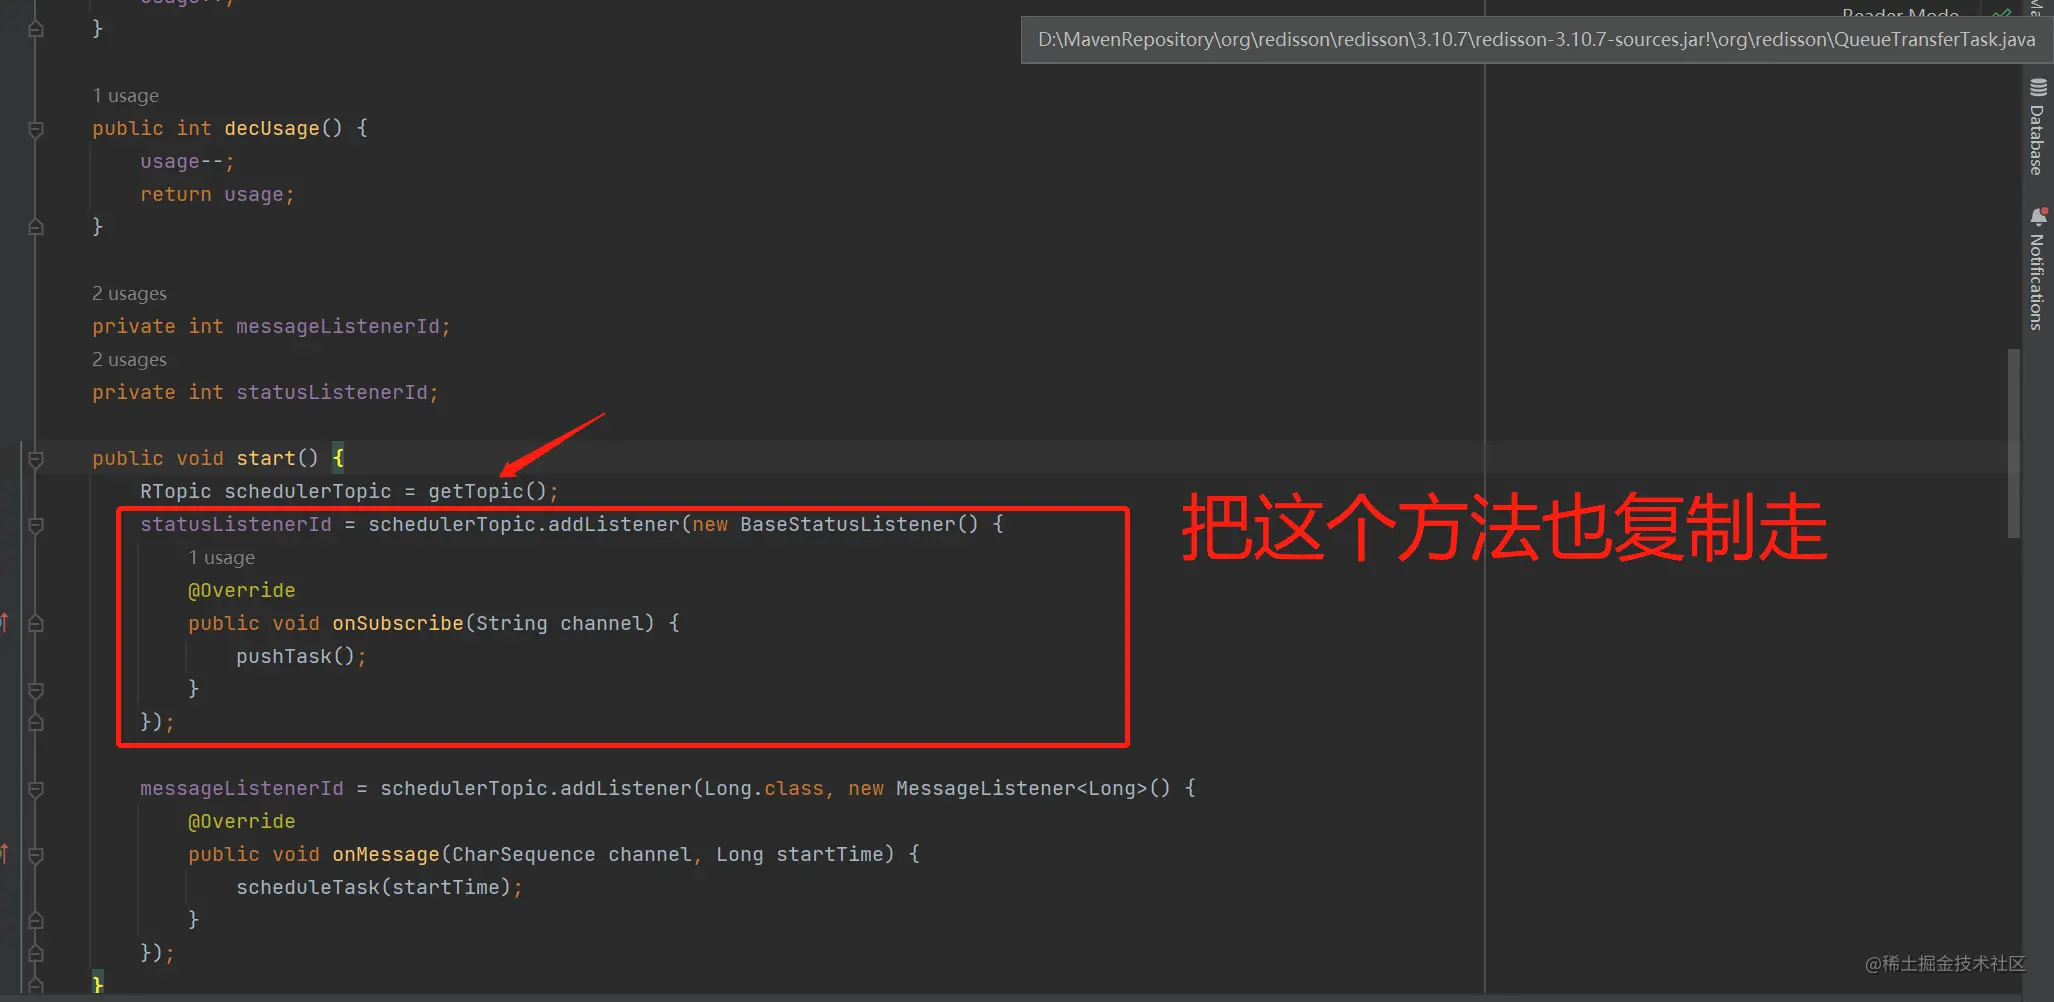Show '2 usages' hint above messageListenerId field

pos(130,294)
